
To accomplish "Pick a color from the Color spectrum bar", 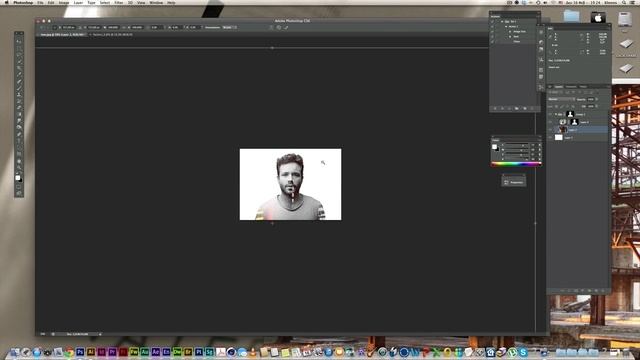I will 516,164.
